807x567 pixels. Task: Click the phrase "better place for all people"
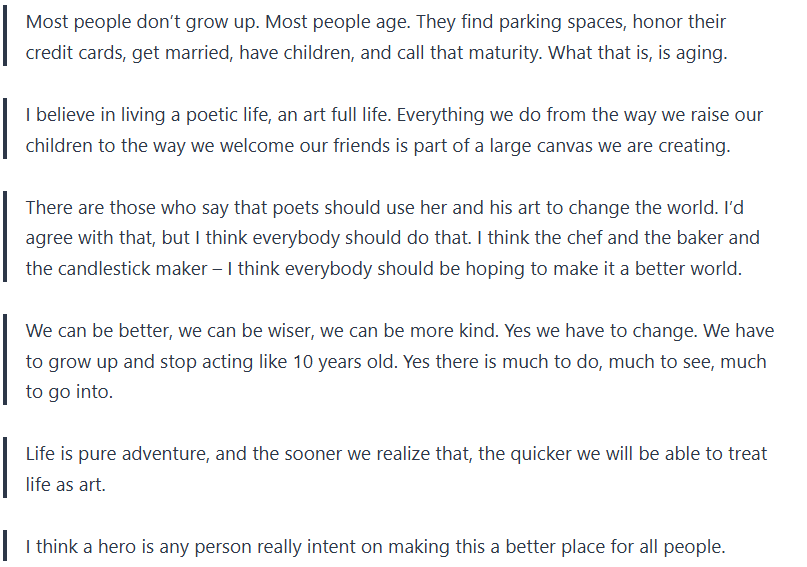[x=611, y=547]
